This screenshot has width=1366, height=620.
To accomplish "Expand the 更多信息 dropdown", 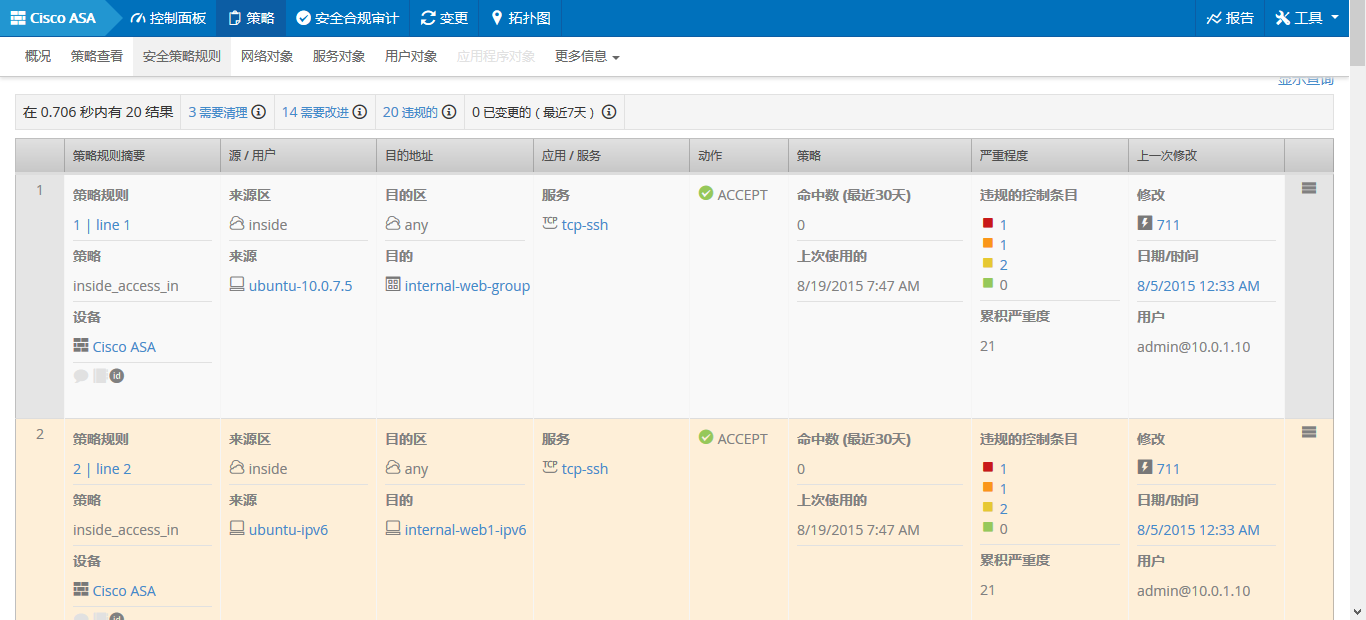I will point(587,57).
